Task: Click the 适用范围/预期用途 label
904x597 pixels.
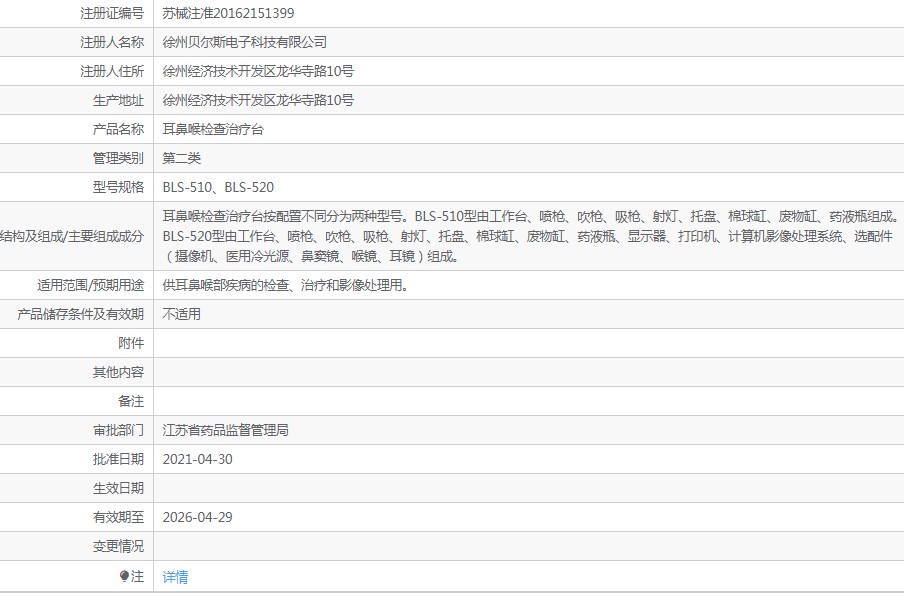Action: tap(91, 285)
